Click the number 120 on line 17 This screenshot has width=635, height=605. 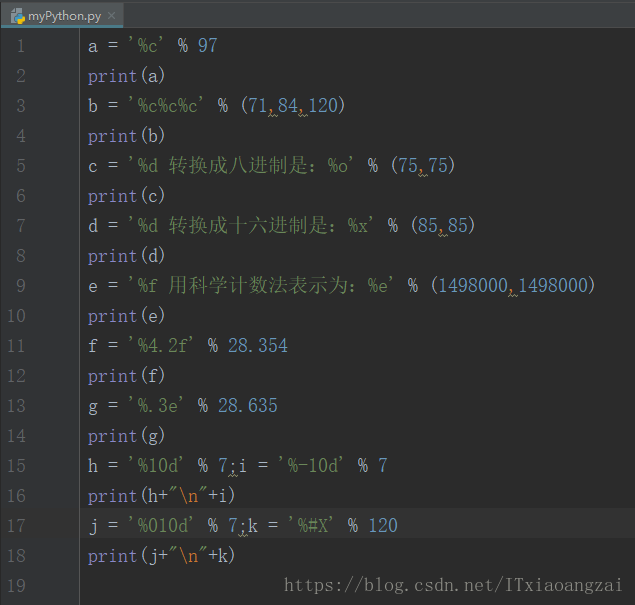[x=383, y=525]
